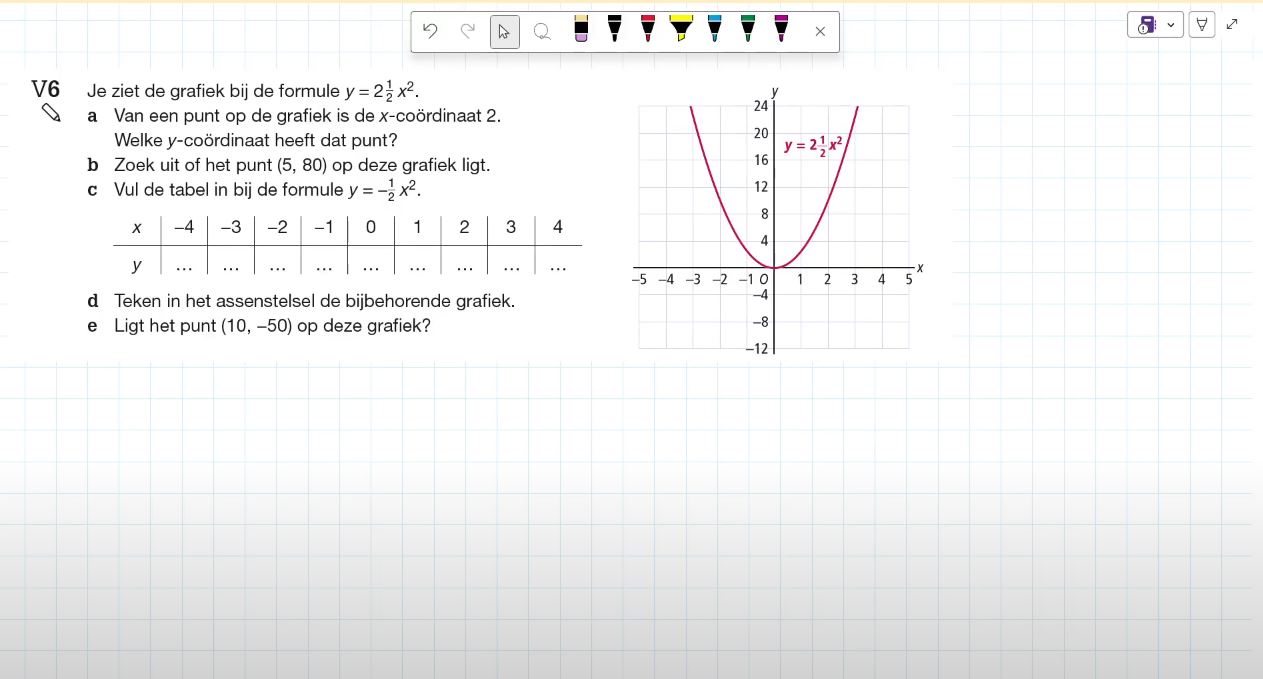The image size is (1263, 679).
Task: Pick the light blue pen
Action: click(714, 29)
